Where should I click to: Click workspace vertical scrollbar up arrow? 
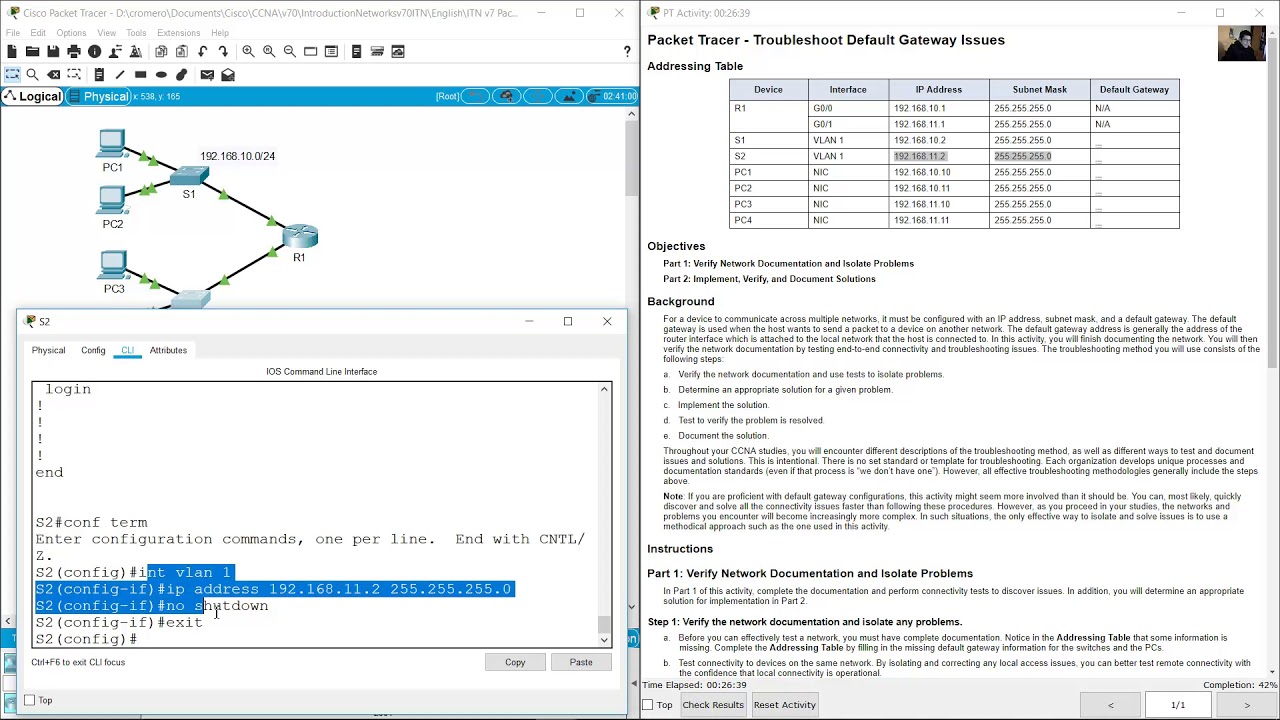click(x=631, y=114)
